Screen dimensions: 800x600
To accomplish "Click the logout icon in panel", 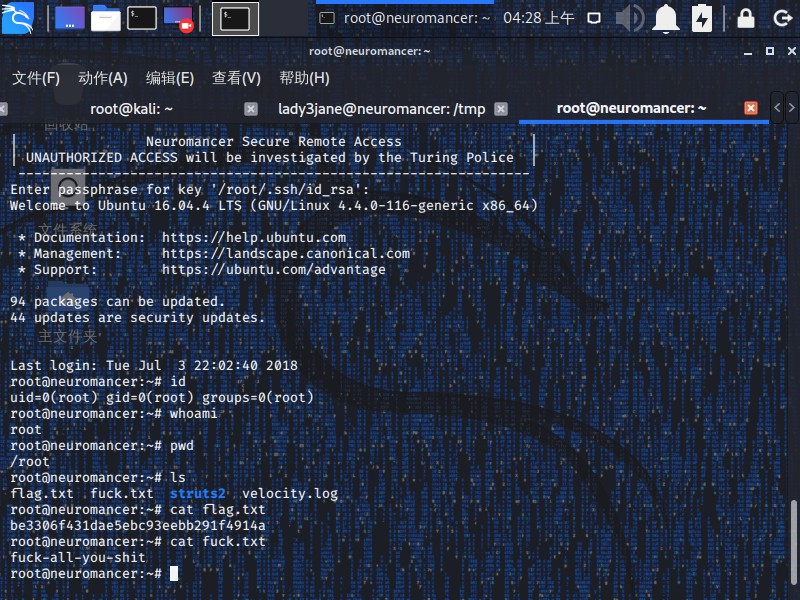I will pos(782,19).
